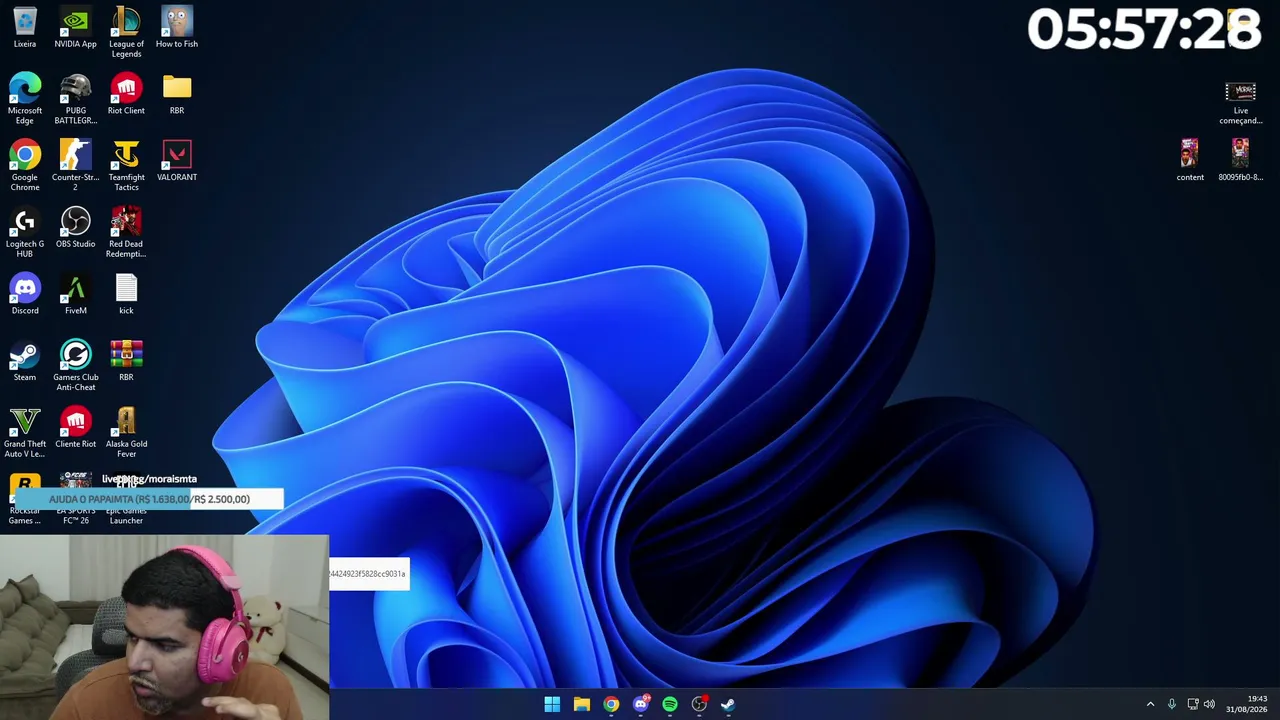The width and height of the screenshot is (1280, 720).
Task: Select the OBS Studio desktop shortcut
Action: pyautogui.click(x=76, y=227)
